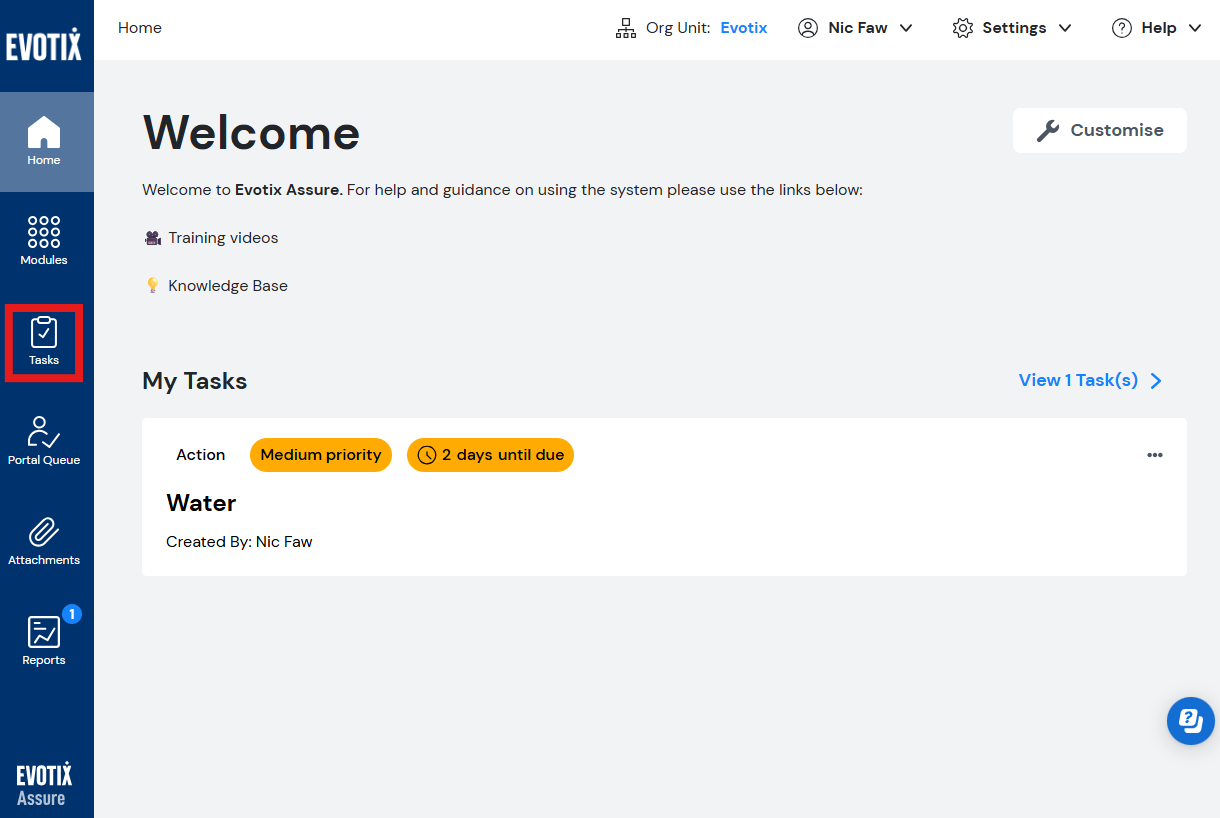Image resolution: width=1220 pixels, height=818 pixels.
Task: Click the Medium priority badge
Action: (321, 455)
